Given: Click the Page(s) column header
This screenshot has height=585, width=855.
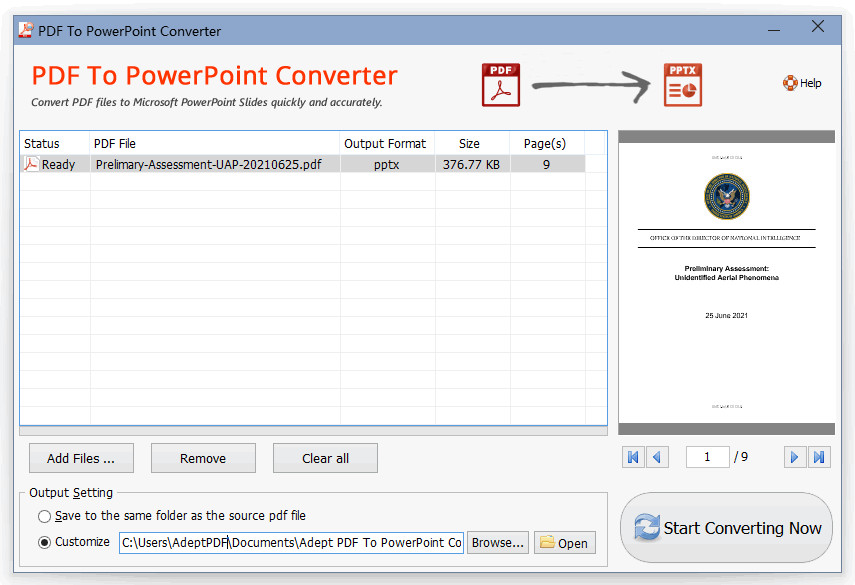Looking at the screenshot, I should pos(547,143).
